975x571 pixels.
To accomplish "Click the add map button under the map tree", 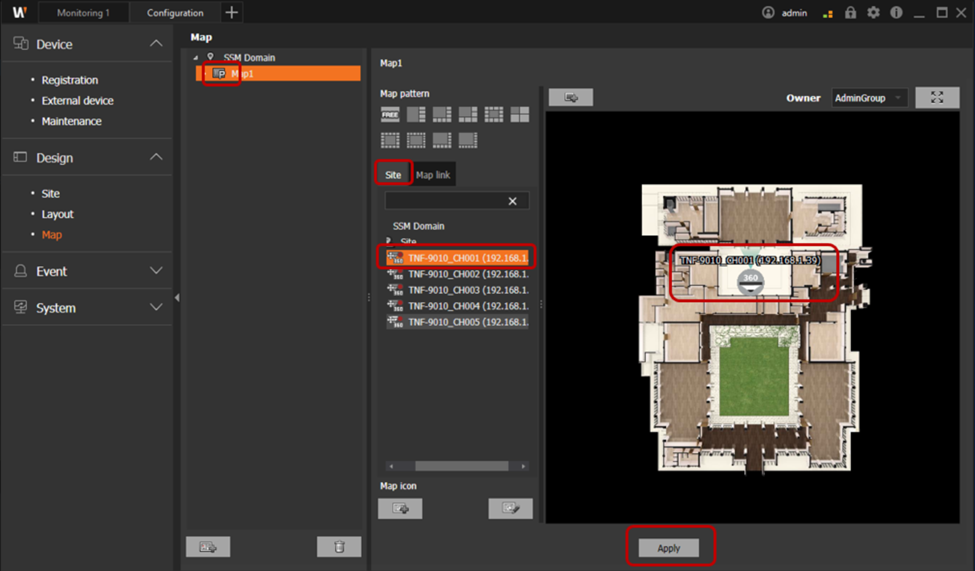I will 208,547.
